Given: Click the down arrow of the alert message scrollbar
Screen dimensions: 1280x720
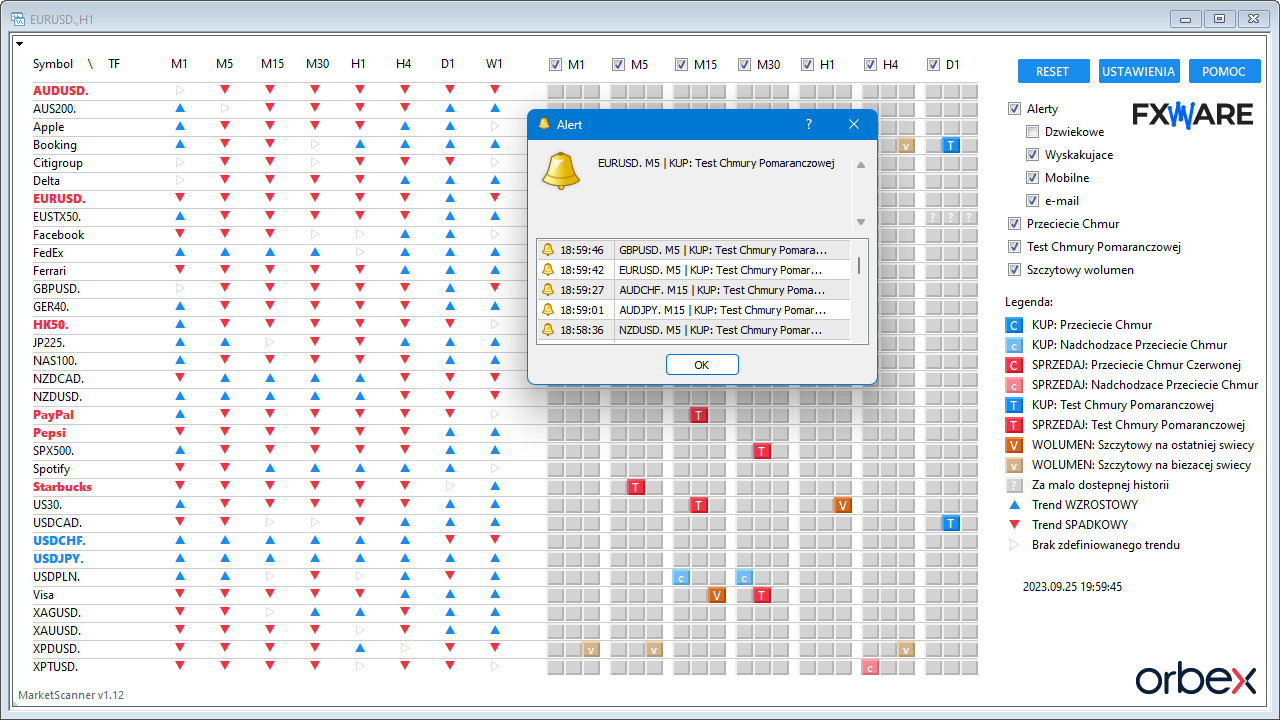Looking at the screenshot, I should click(860, 222).
